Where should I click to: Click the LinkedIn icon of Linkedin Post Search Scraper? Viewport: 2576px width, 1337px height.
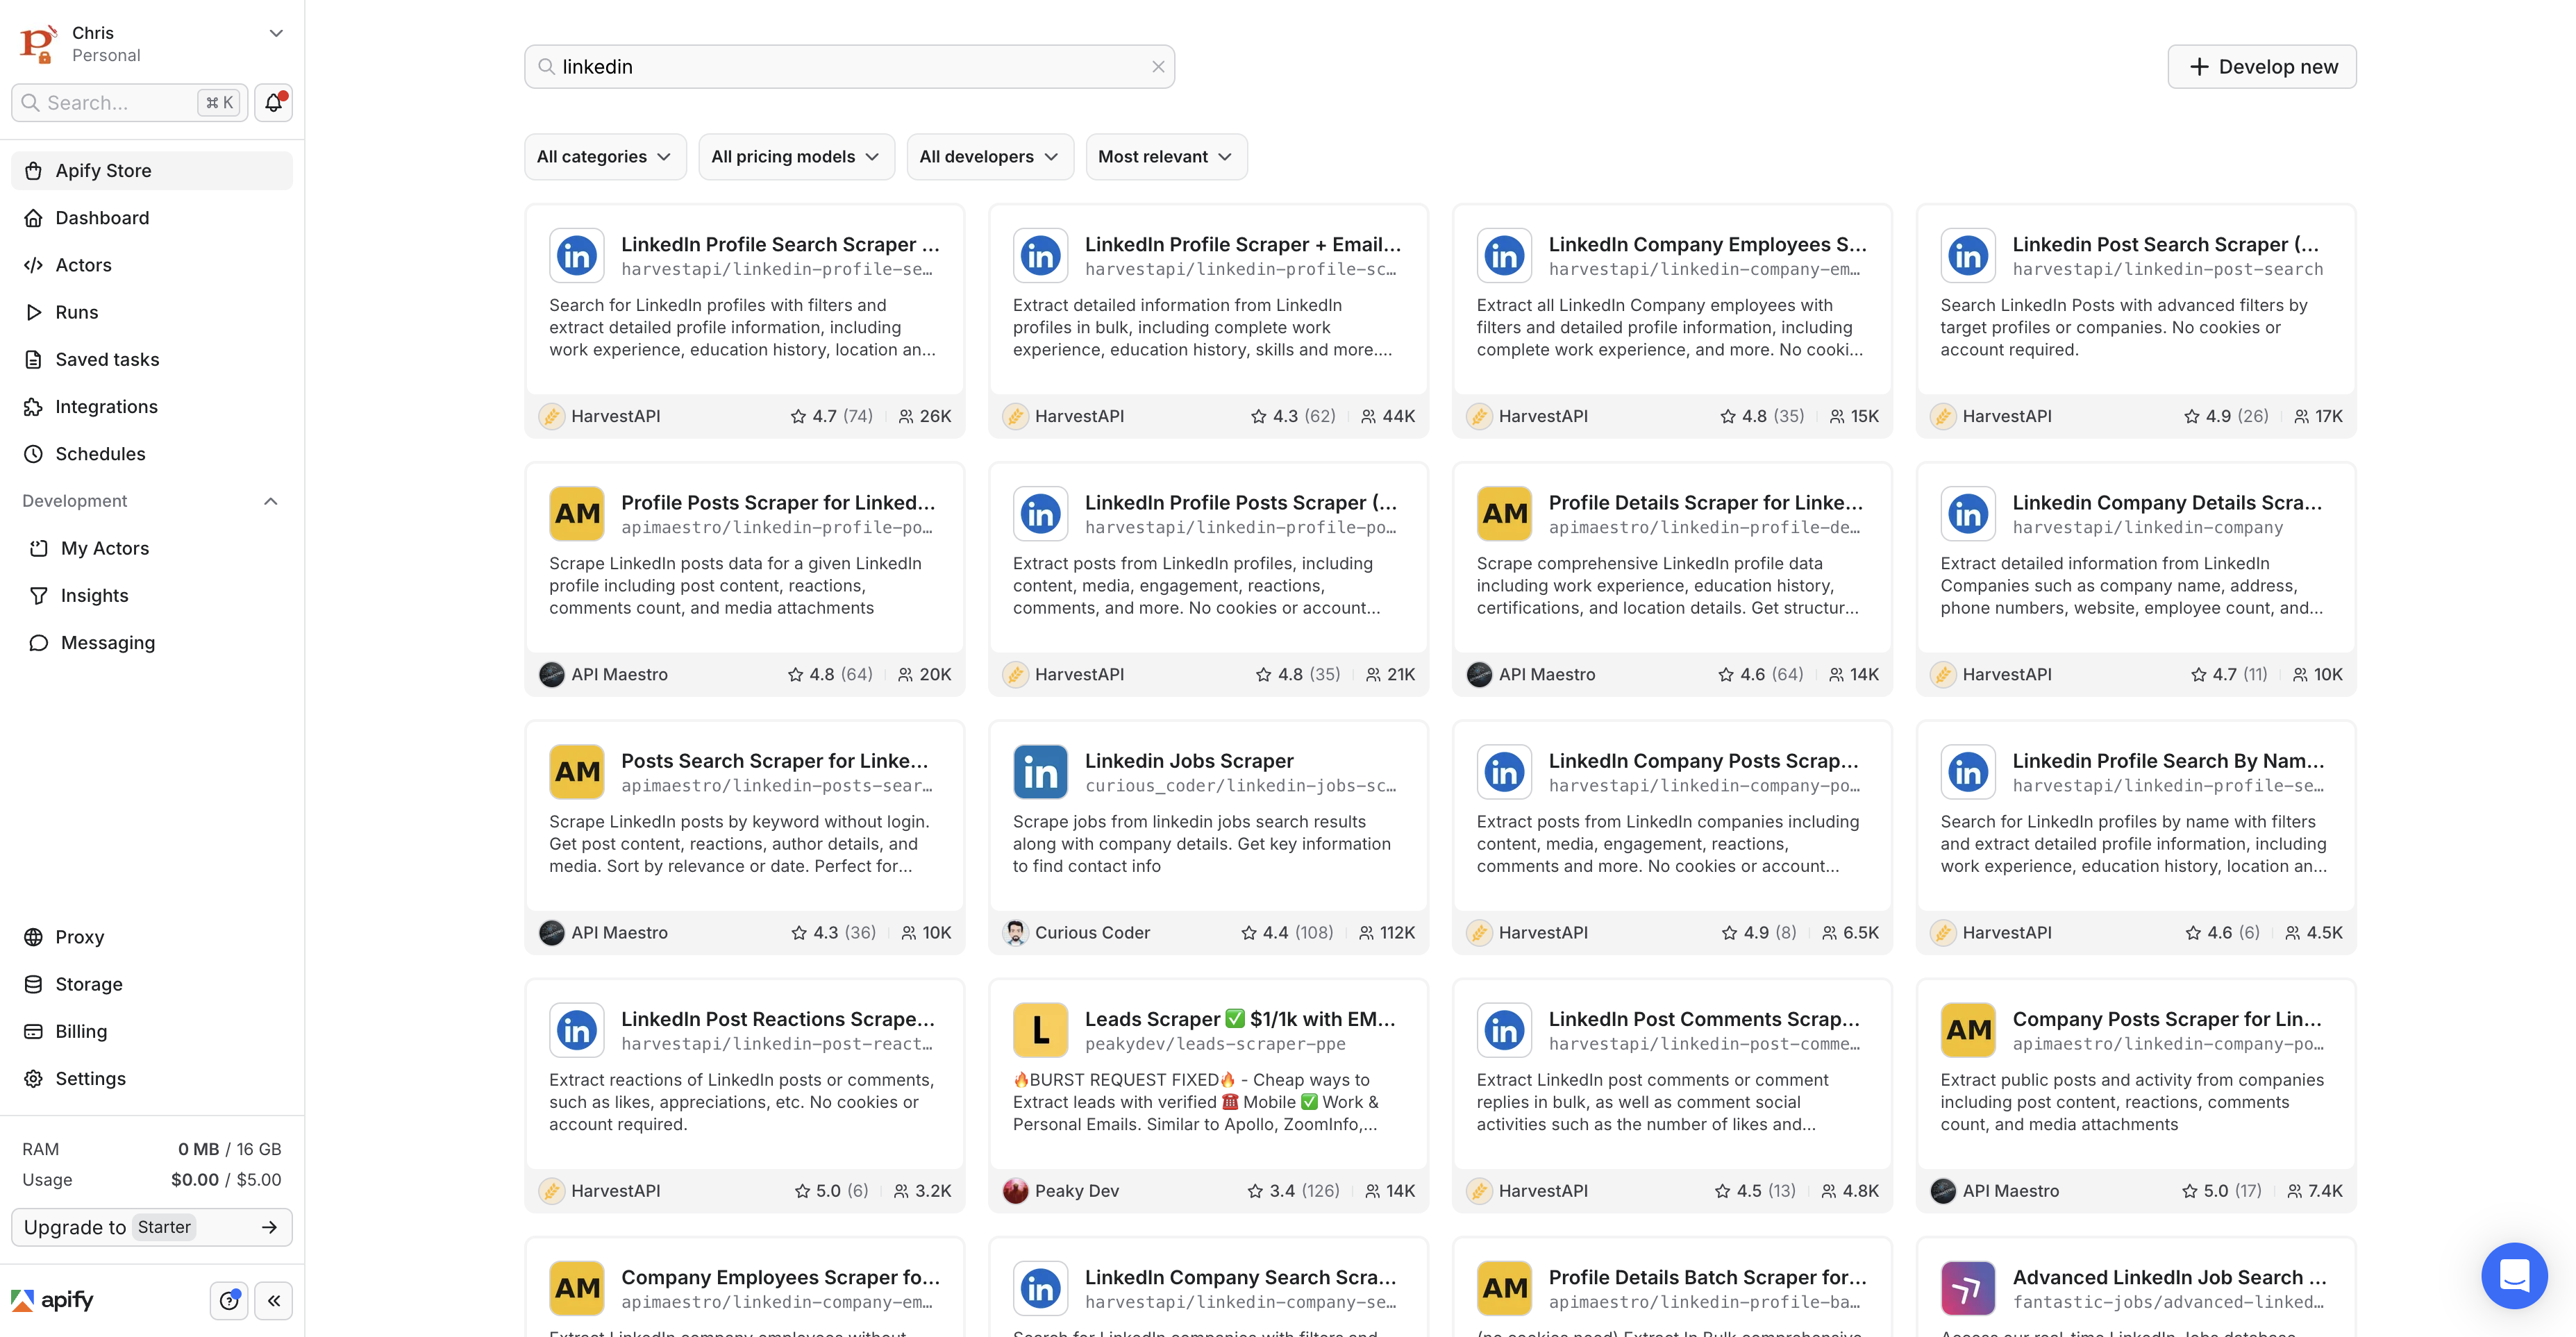coord(1968,256)
